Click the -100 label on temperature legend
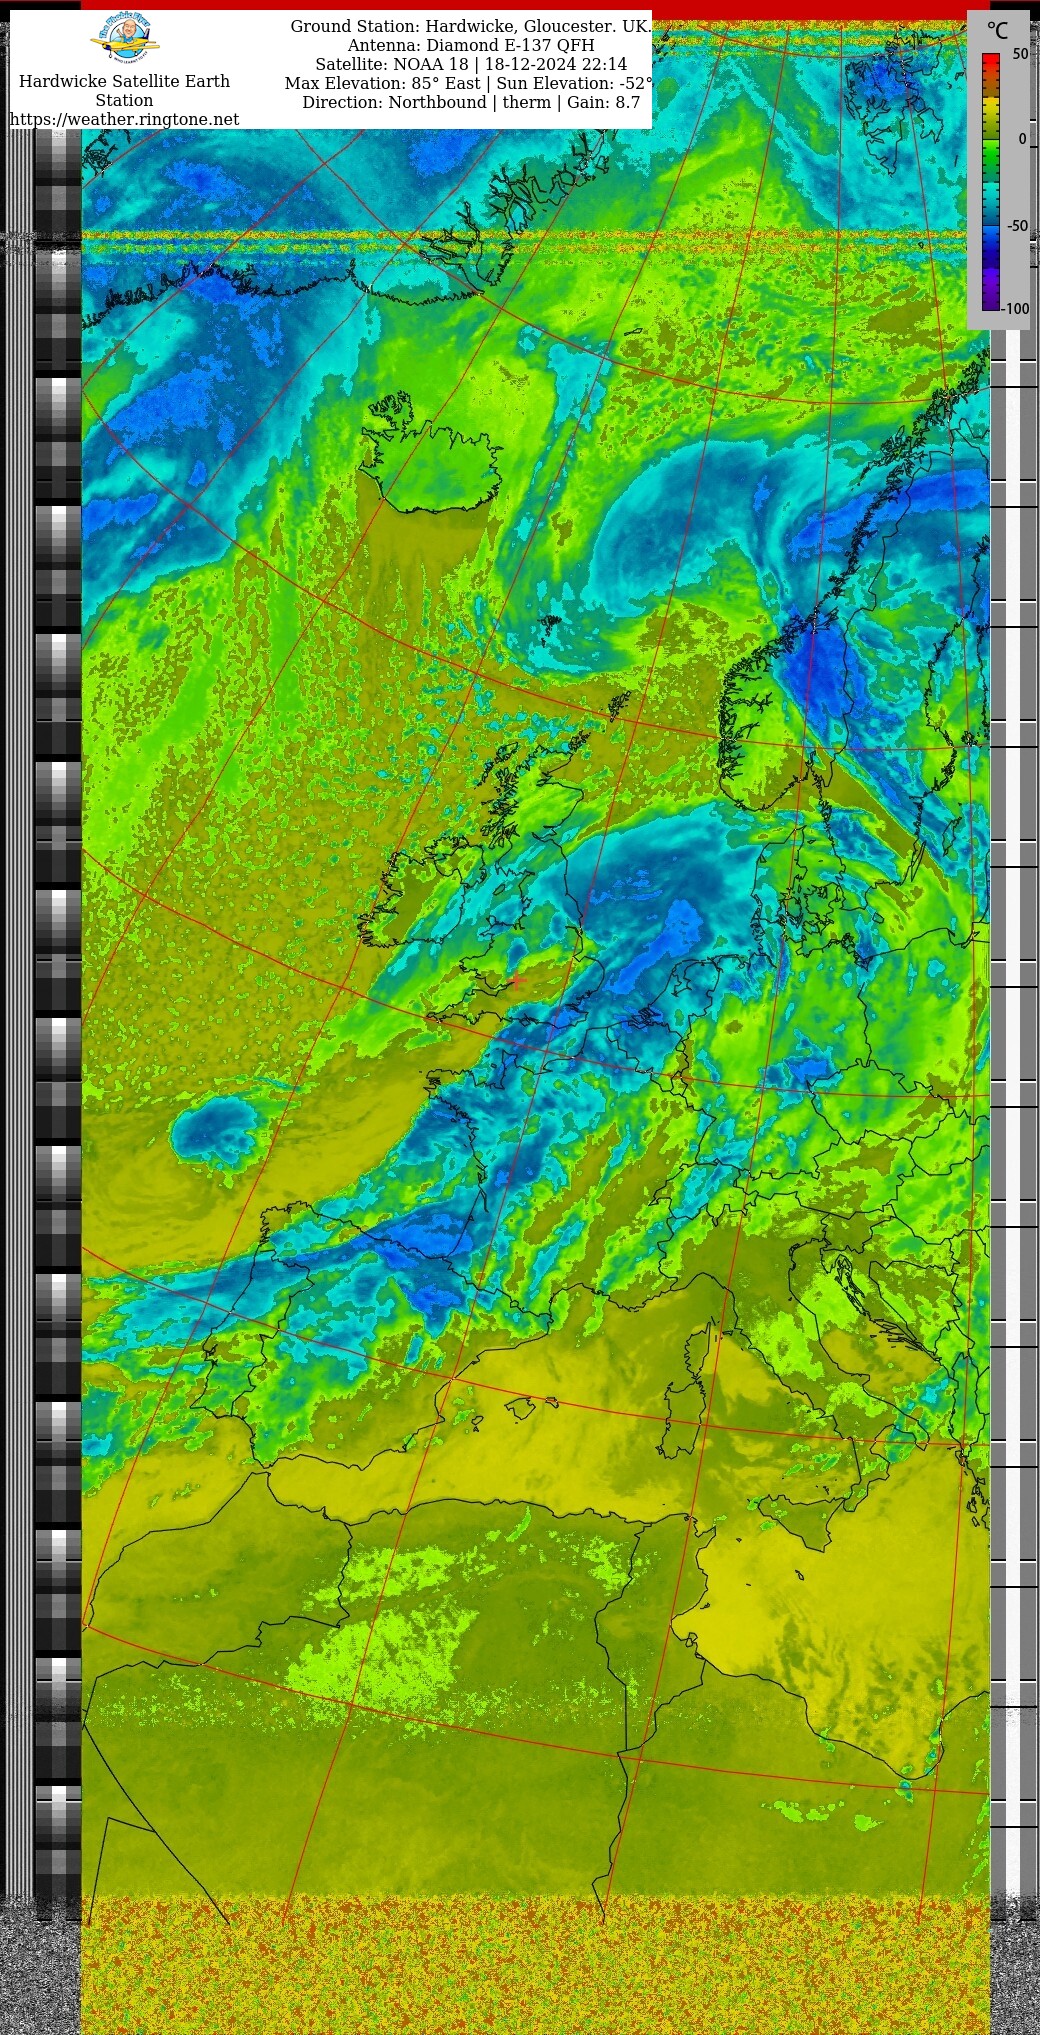 tap(1016, 309)
